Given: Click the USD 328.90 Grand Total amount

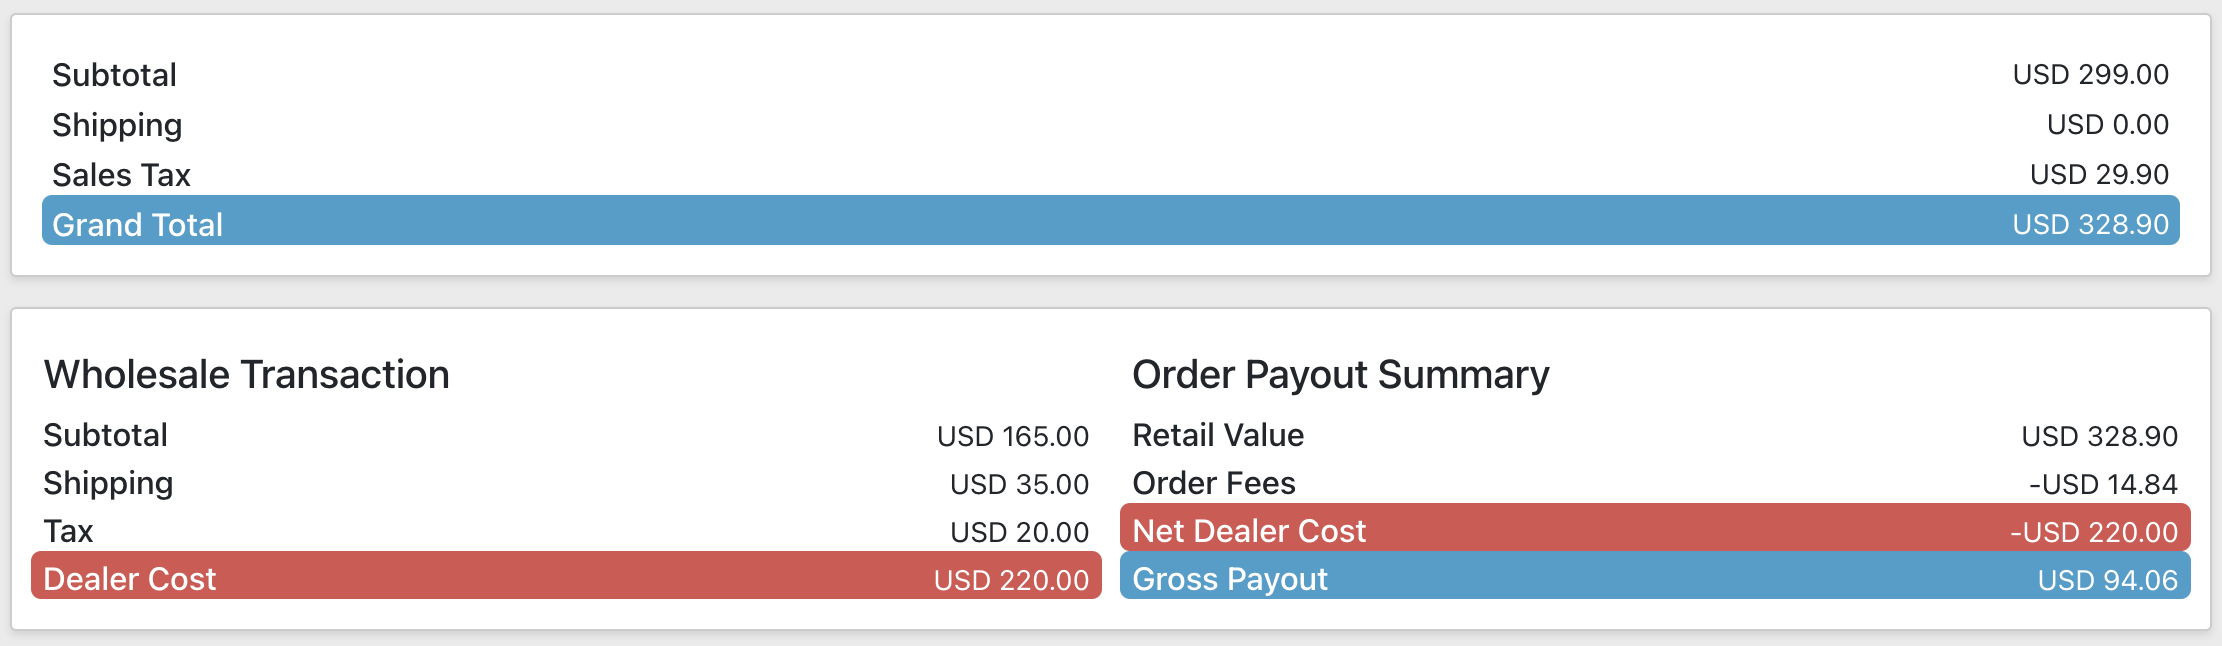Looking at the screenshot, I should coord(2090,225).
